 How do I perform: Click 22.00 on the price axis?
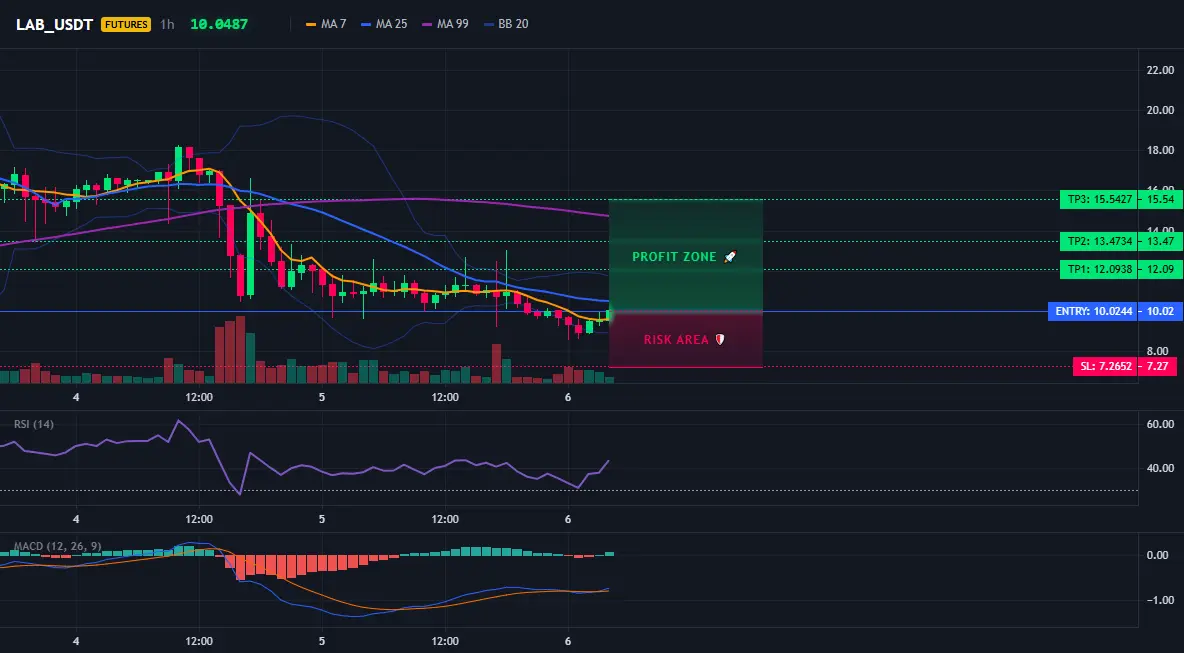(x=1160, y=70)
